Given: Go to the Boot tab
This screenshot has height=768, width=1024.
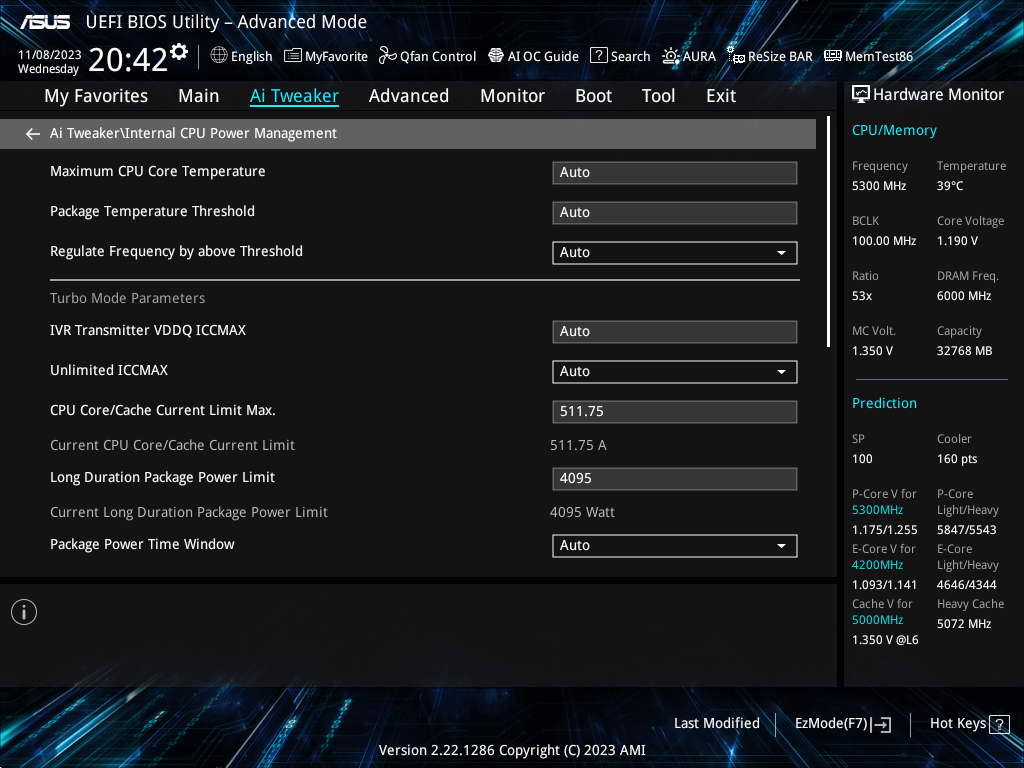Looking at the screenshot, I should (594, 96).
